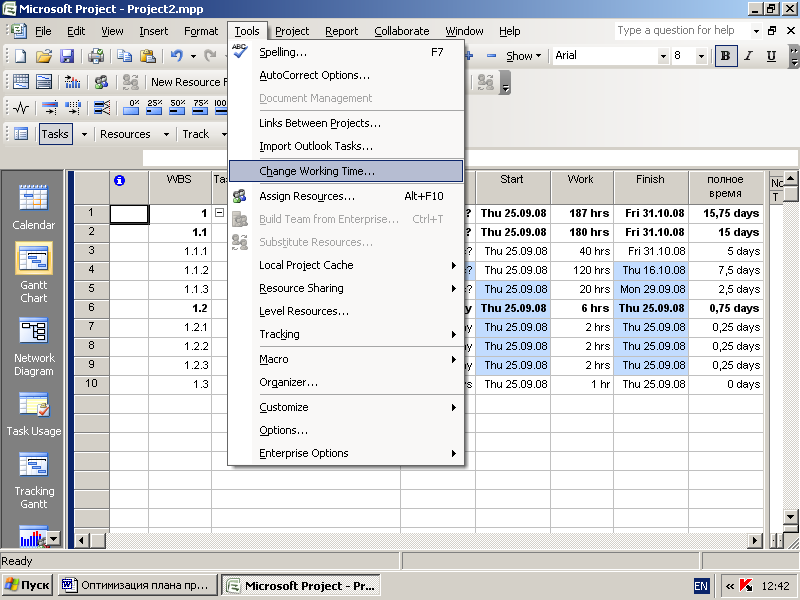
Task: Expand the Show outline level dropdown
Action: click(523, 56)
